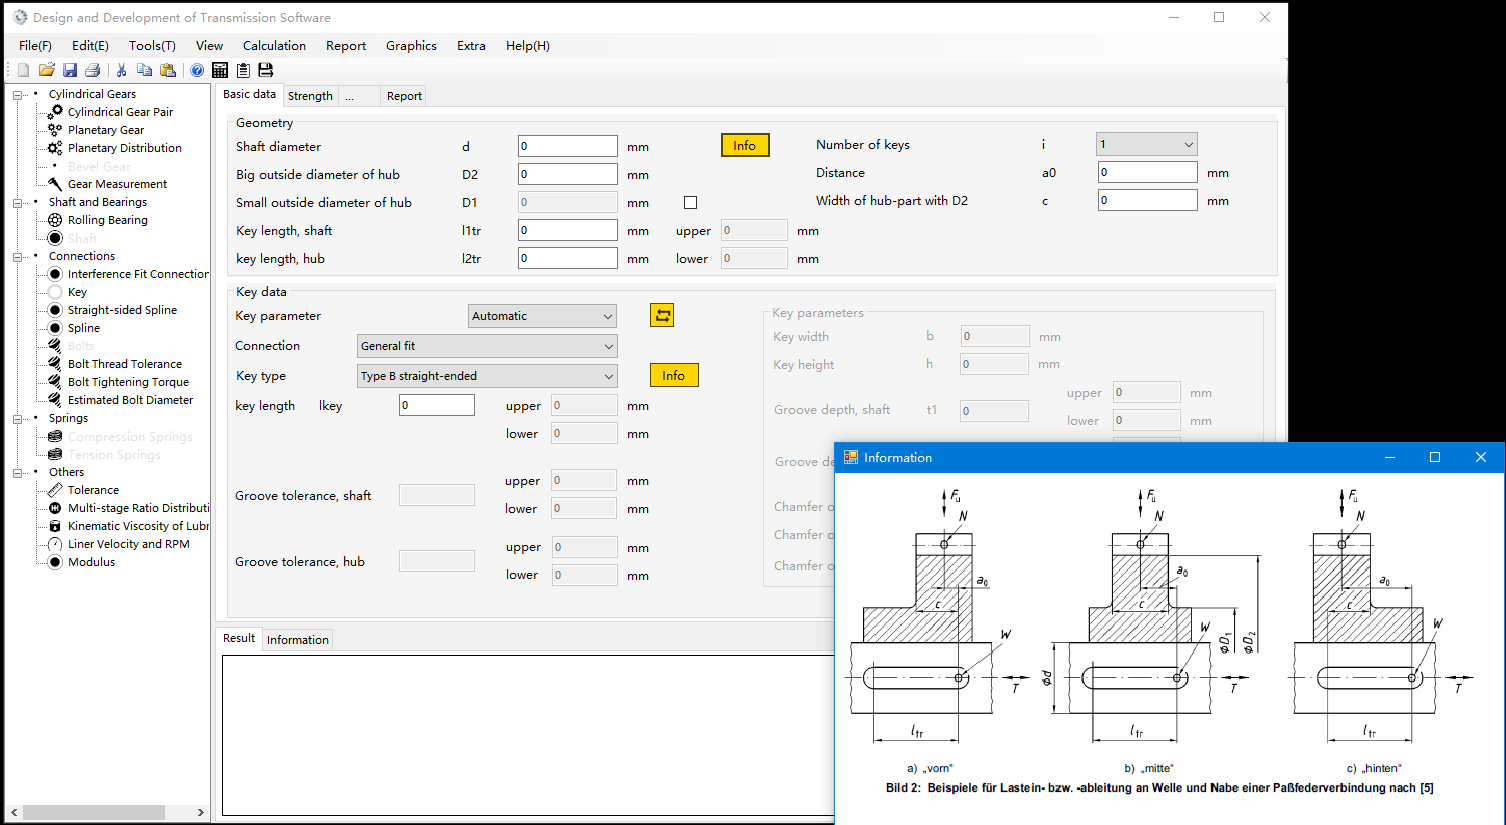Click the Straight-sided Spline icon
Viewport: 1506px width, 825px height.
(55, 310)
